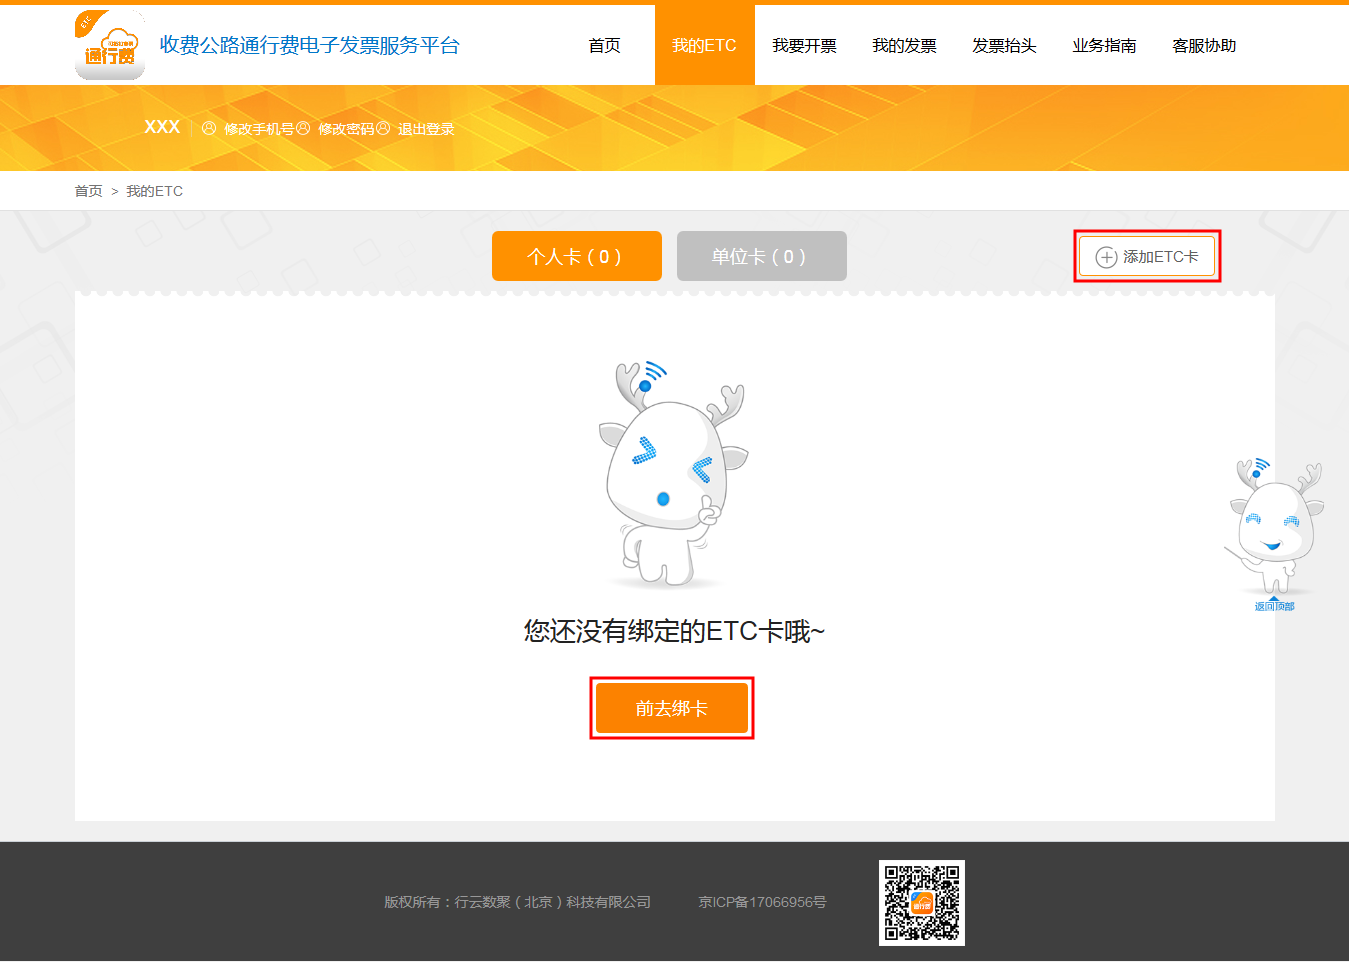Screen dimensions: 1349x962
Task: Click the 版权所有 copyright text in footer
Action: (517, 902)
